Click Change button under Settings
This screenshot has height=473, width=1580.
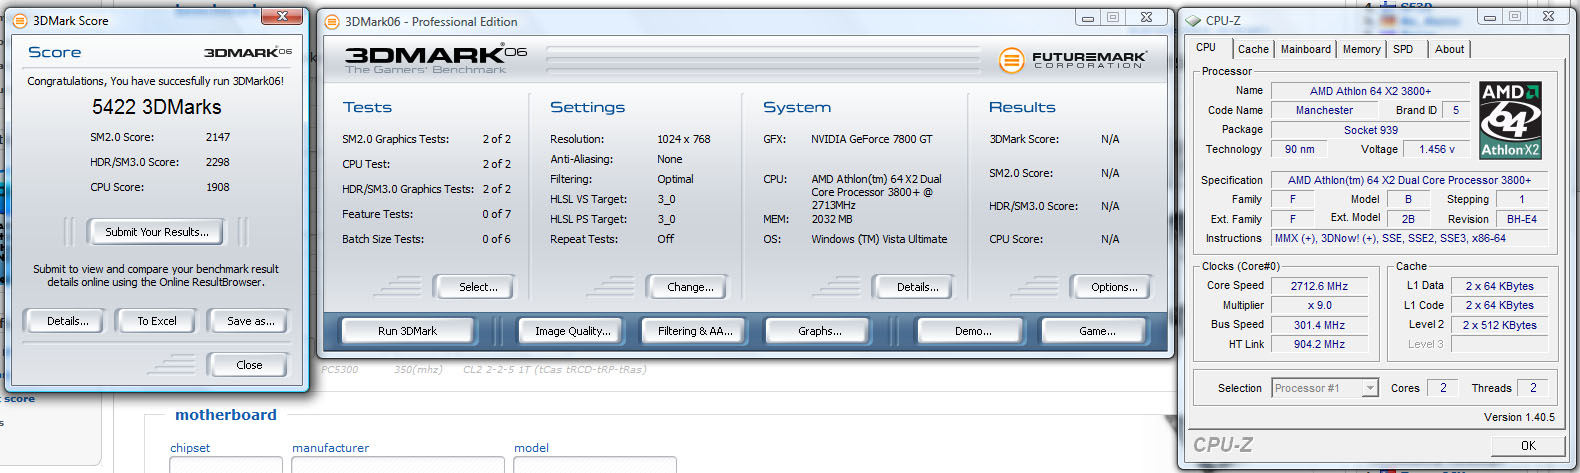pos(689,287)
